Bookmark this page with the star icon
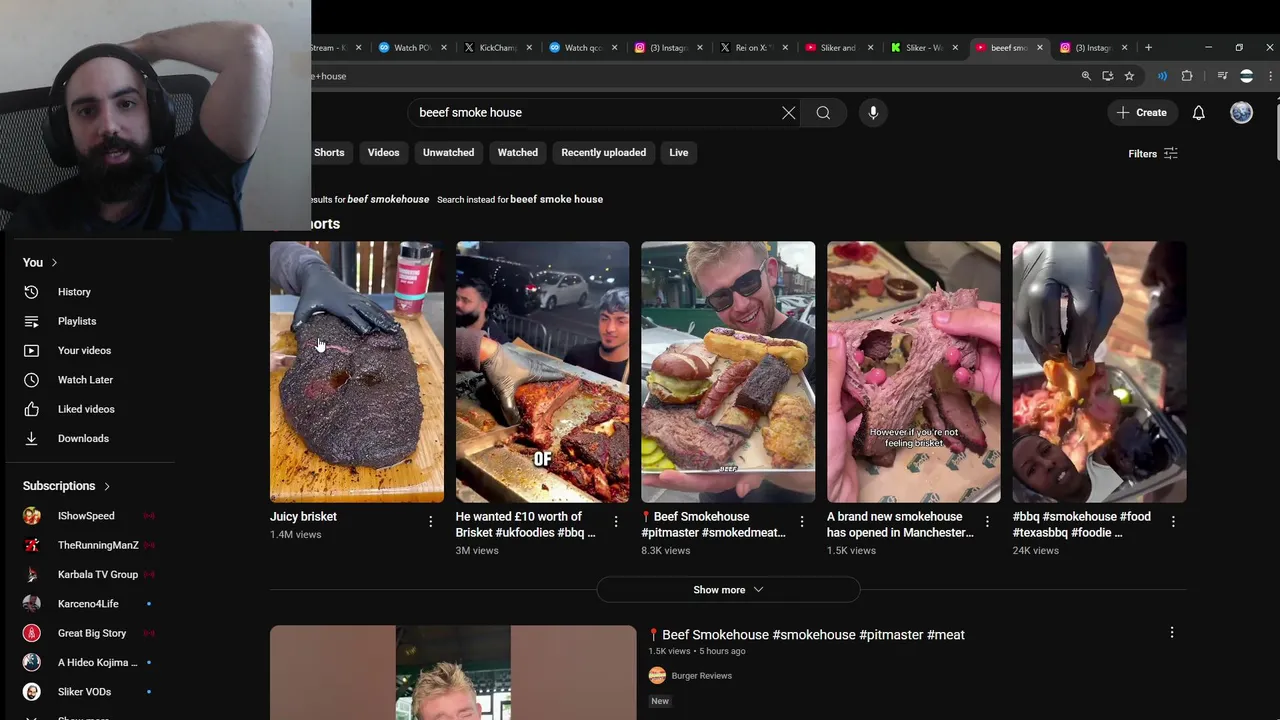The image size is (1280, 720). 1129,76
